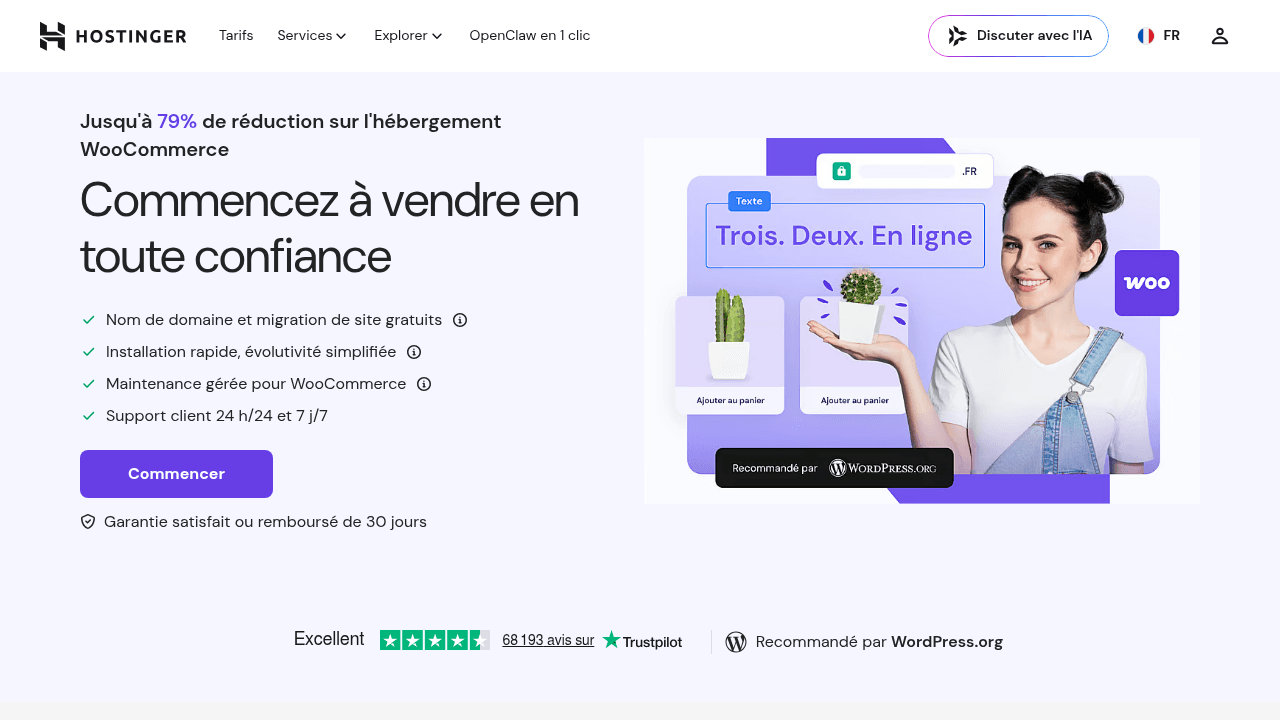Open the FR language selector
Screen dimensions: 1280x720
tap(1159, 36)
